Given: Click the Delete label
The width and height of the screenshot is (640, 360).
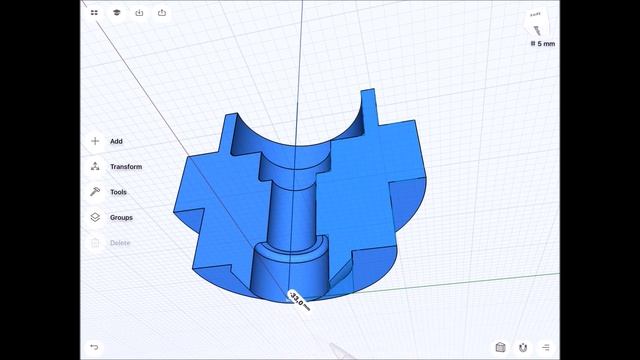Looking at the screenshot, I should (120, 243).
